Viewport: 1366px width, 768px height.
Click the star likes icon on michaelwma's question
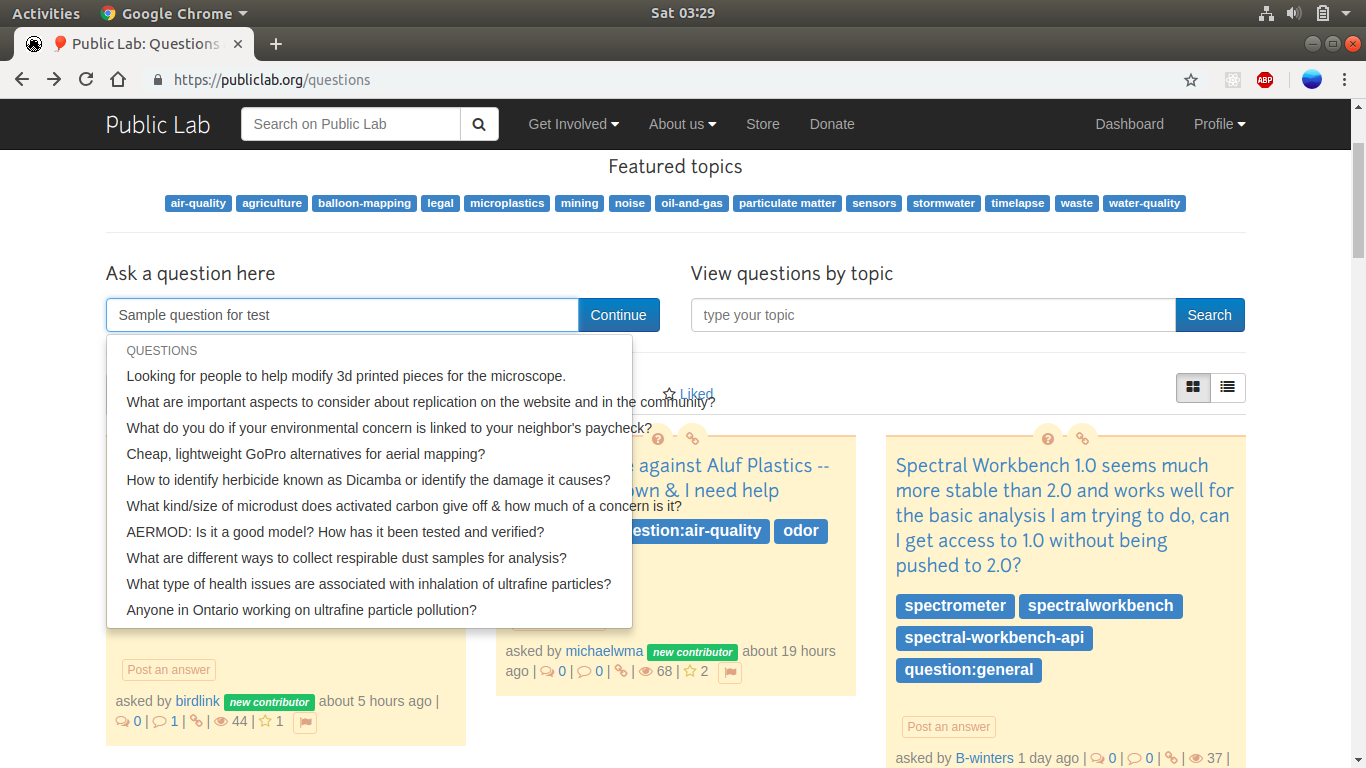(689, 672)
